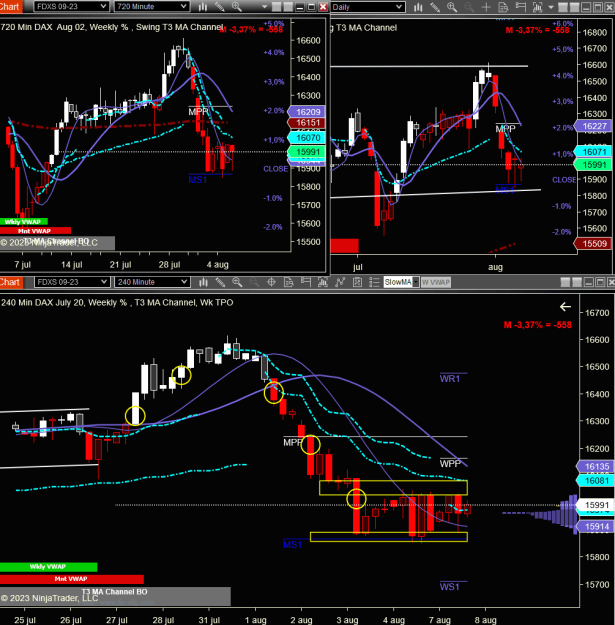Click return arrow in 240 Minute chart

point(565,307)
